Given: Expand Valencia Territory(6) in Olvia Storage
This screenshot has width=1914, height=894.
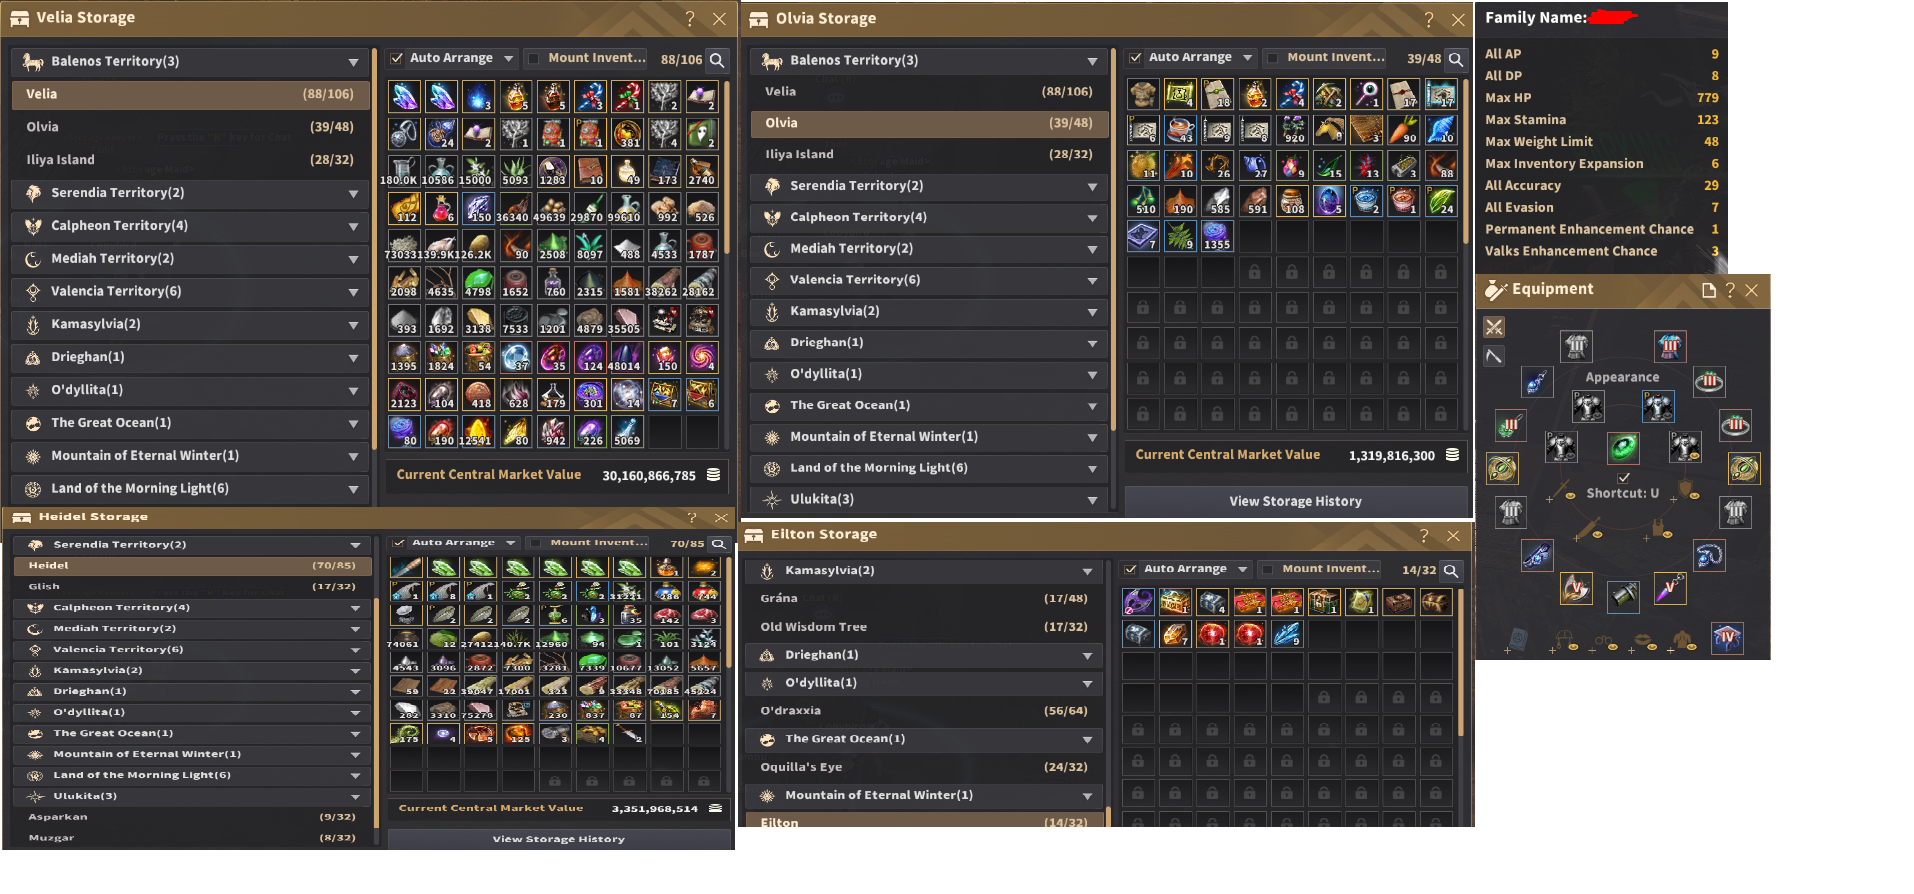Looking at the screenshot, I should [930, 280].
